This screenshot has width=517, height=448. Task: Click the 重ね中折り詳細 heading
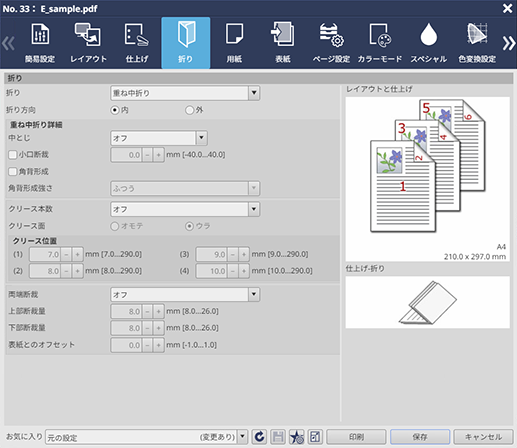(x=36, y=125)
